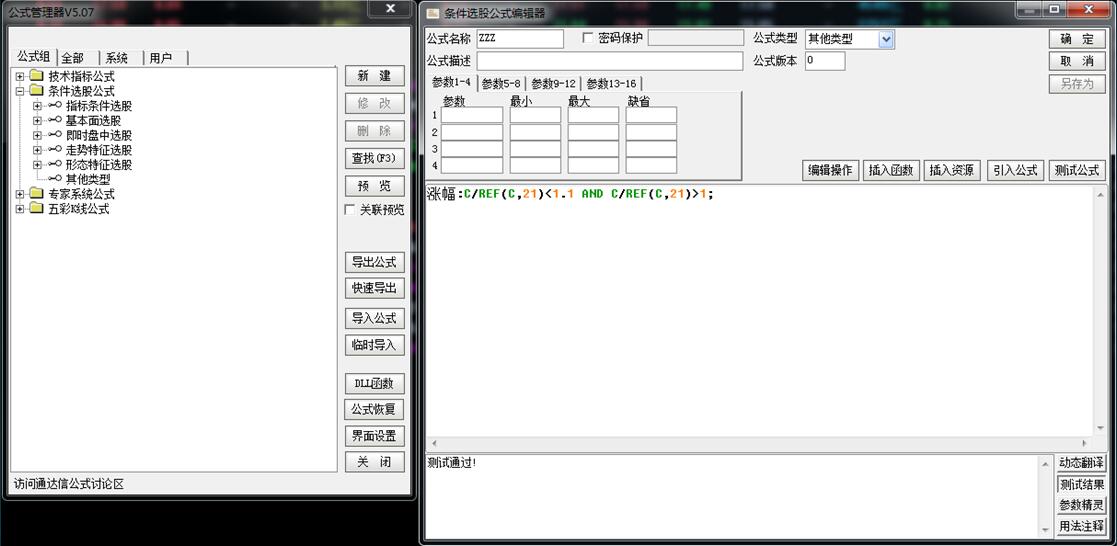The height and width of the screenshot is (546, 1117).
Task: Expand the 走势特征选股 node
Action: (x=37, y=150)
